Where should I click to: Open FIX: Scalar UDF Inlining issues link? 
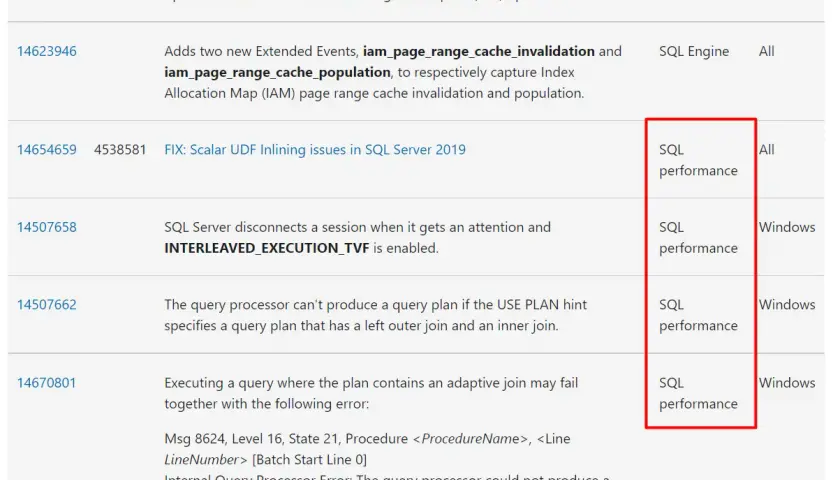click(x=314, y=149)
